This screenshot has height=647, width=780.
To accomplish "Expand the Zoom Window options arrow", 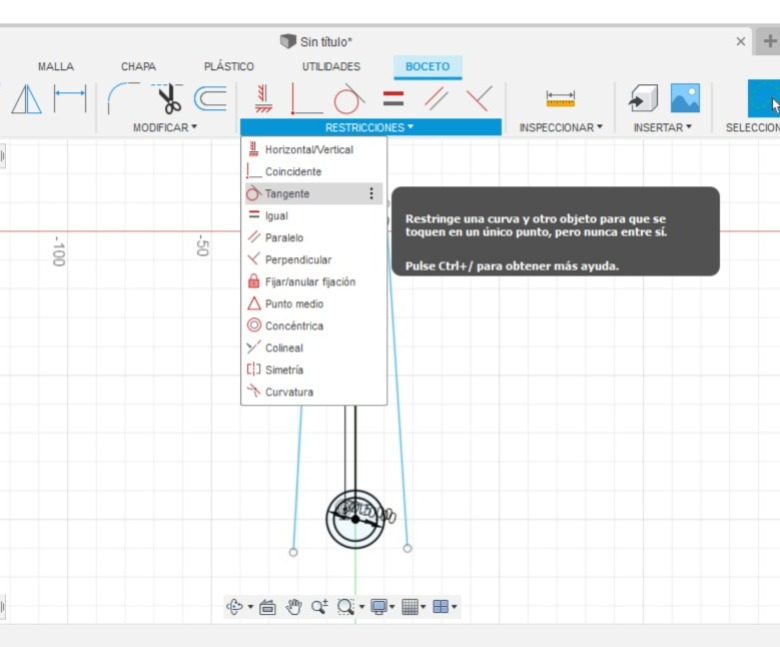I will click(x=362, y=607).
